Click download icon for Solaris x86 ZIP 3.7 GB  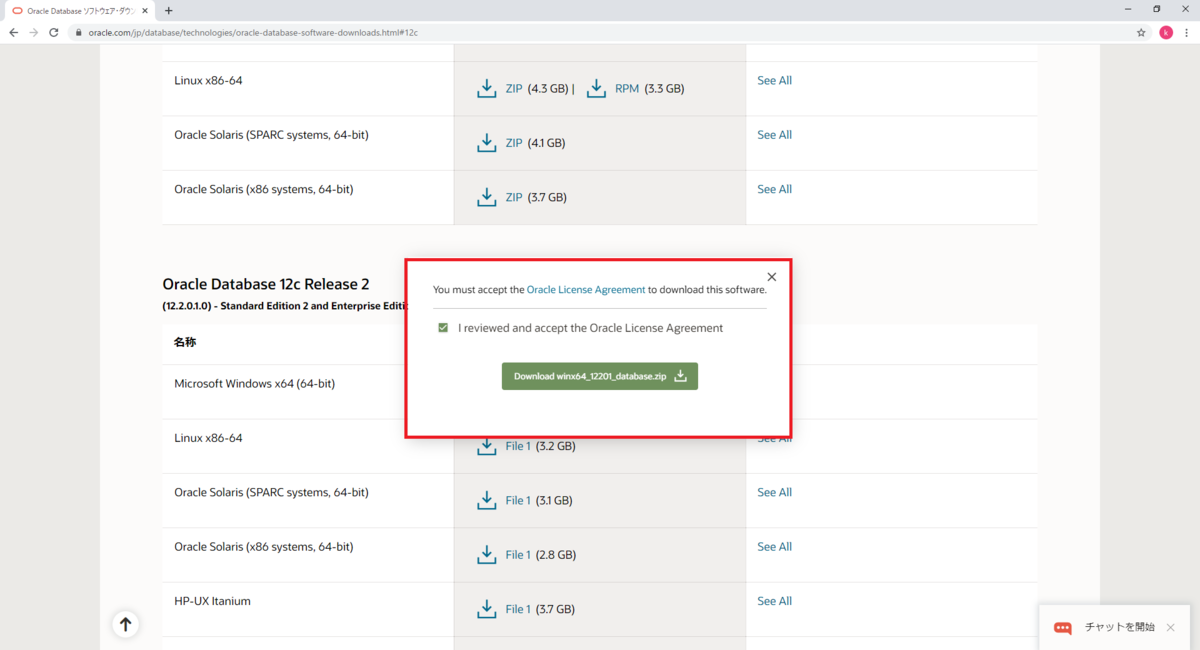pyautogui.click(x=487, y=197)
